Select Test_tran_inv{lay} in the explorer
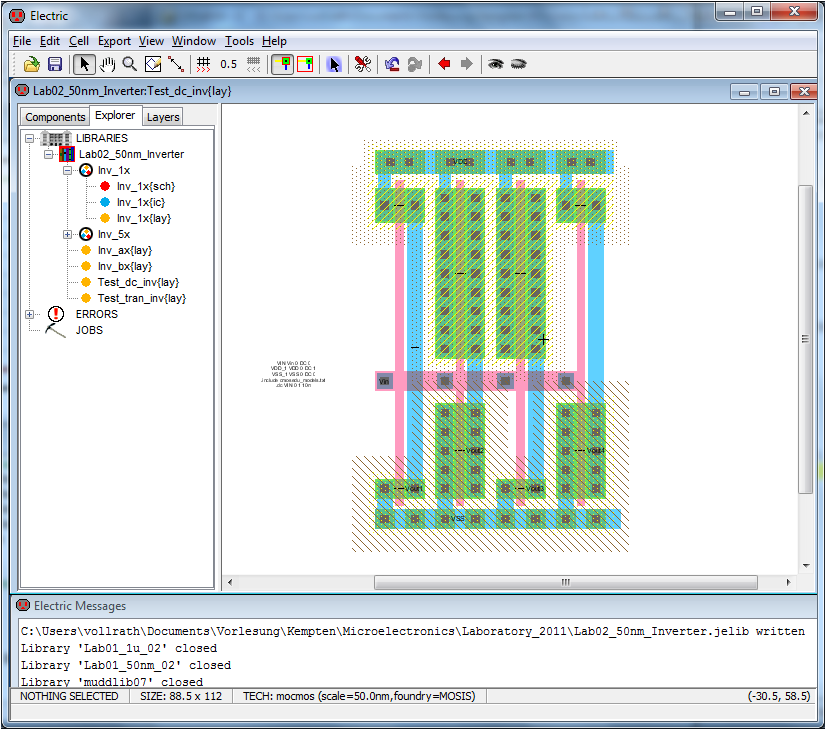 tap(141, 298)
